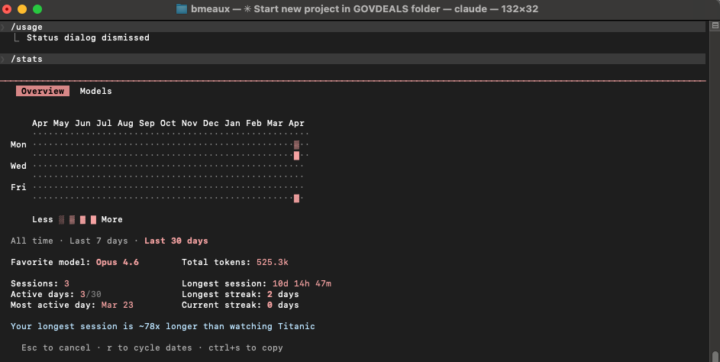Click the Active days 3/30 value
720x362 pixels.
[x=90, y=294]
